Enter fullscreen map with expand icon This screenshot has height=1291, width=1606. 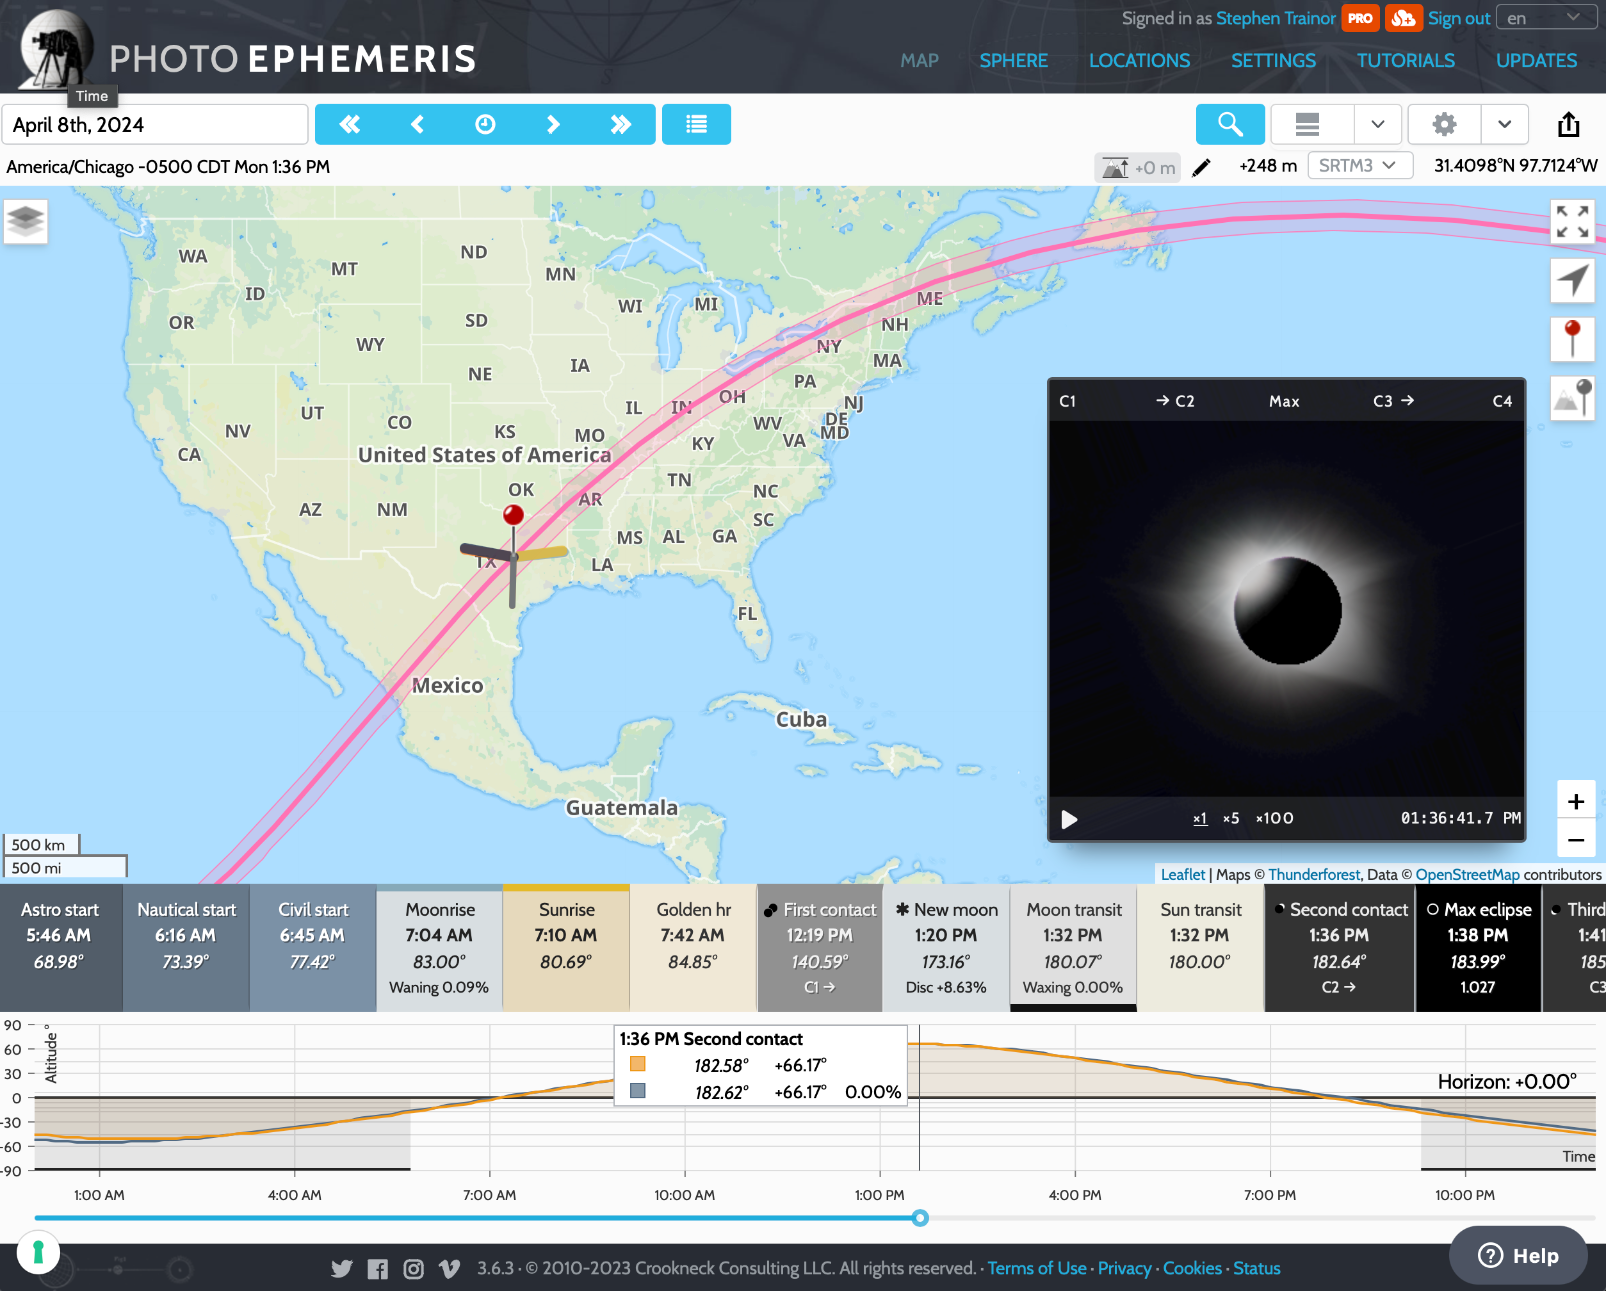[x=1573, y=221]
